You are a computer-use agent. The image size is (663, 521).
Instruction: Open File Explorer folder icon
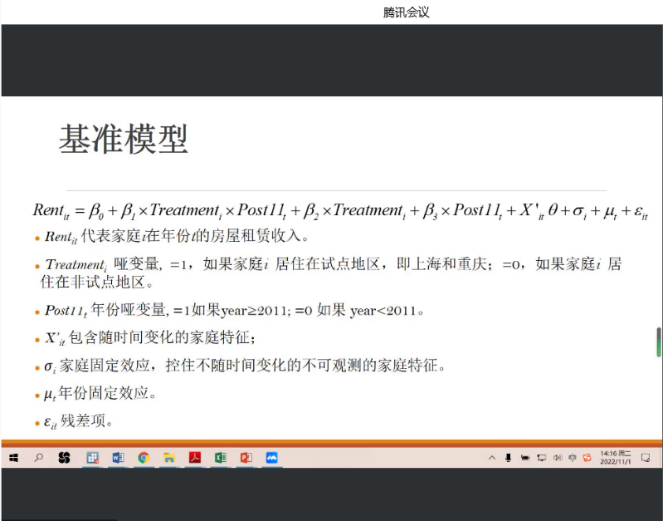tap(170, 457)
